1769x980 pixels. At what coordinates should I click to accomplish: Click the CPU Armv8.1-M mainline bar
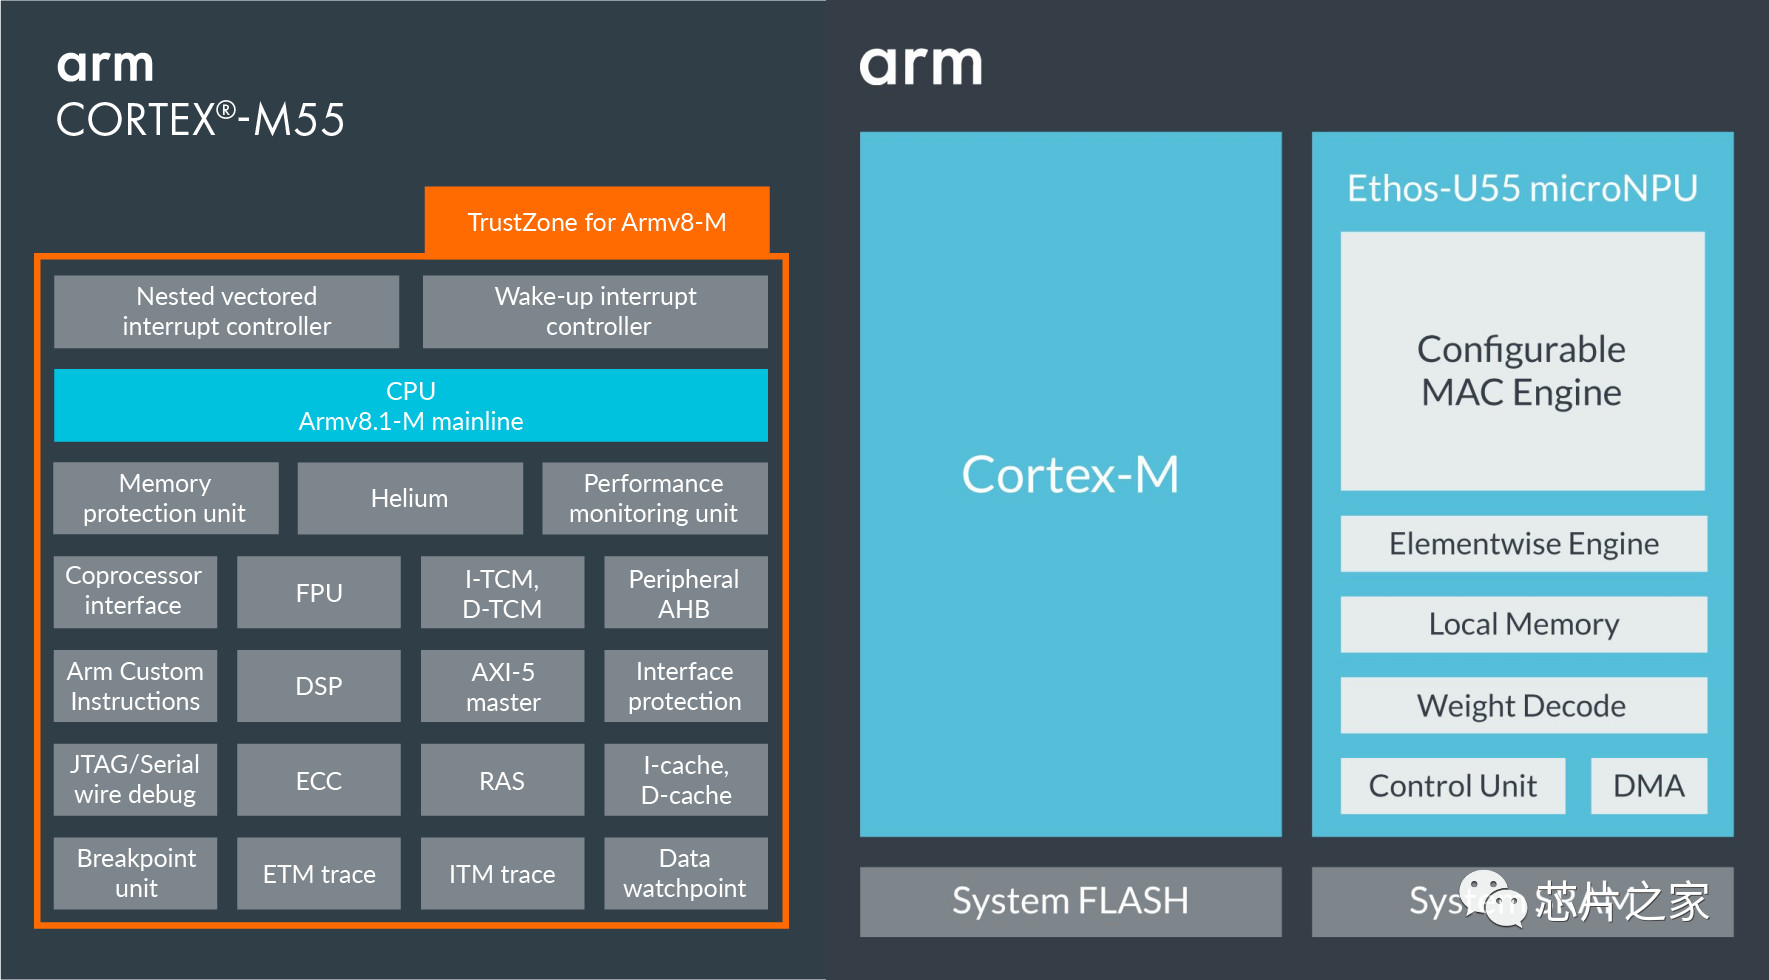pyautogui.click(x=411, y=405)
